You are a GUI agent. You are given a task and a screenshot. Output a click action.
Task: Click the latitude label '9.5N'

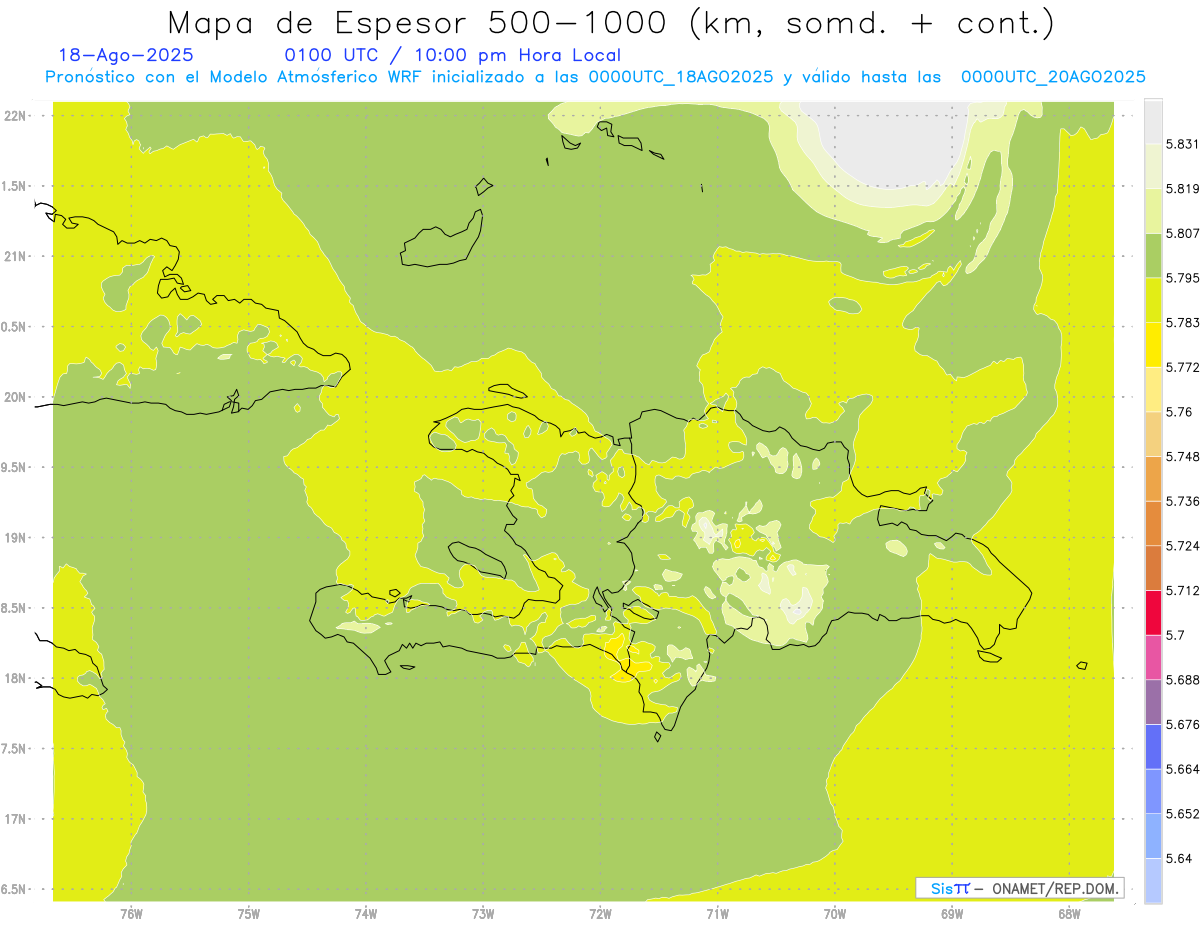click(x=14, y=467)
